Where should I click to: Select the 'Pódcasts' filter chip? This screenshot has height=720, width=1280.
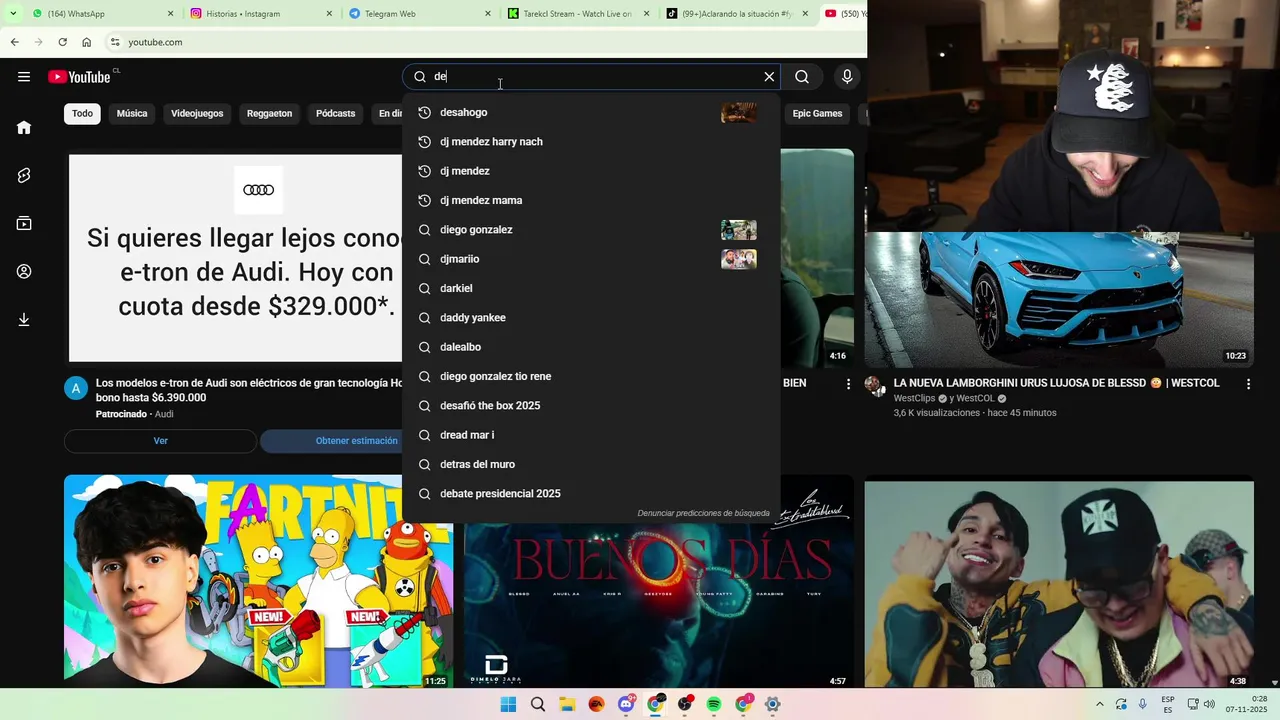335,113
